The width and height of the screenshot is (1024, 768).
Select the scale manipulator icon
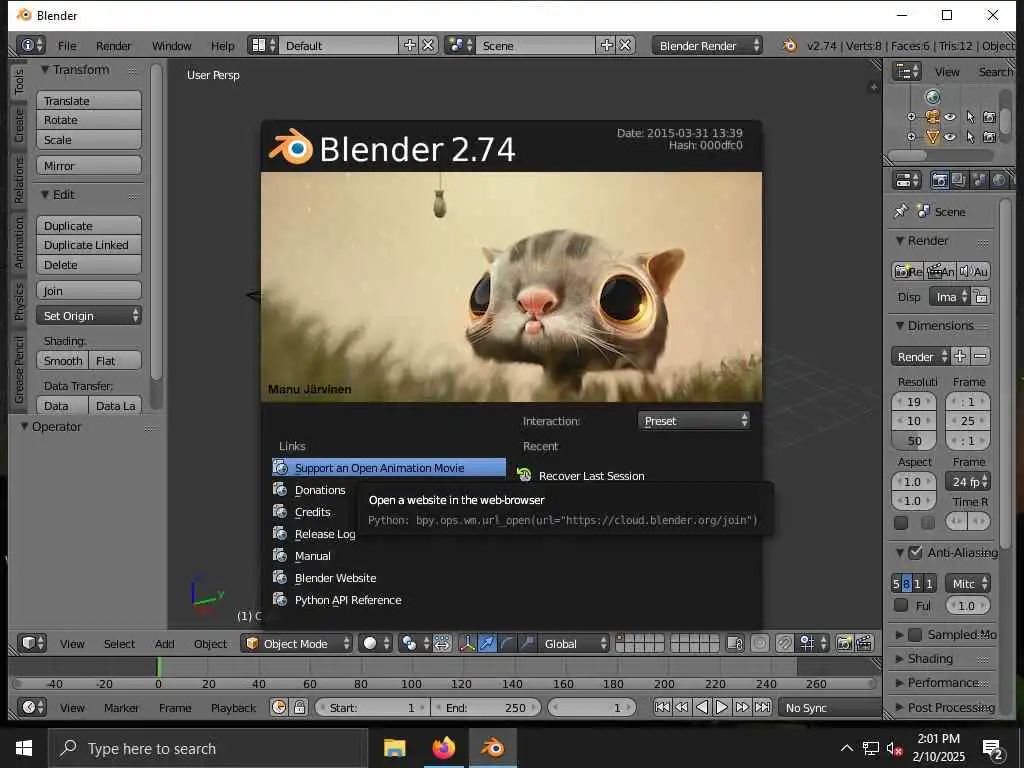coord(526,643)
